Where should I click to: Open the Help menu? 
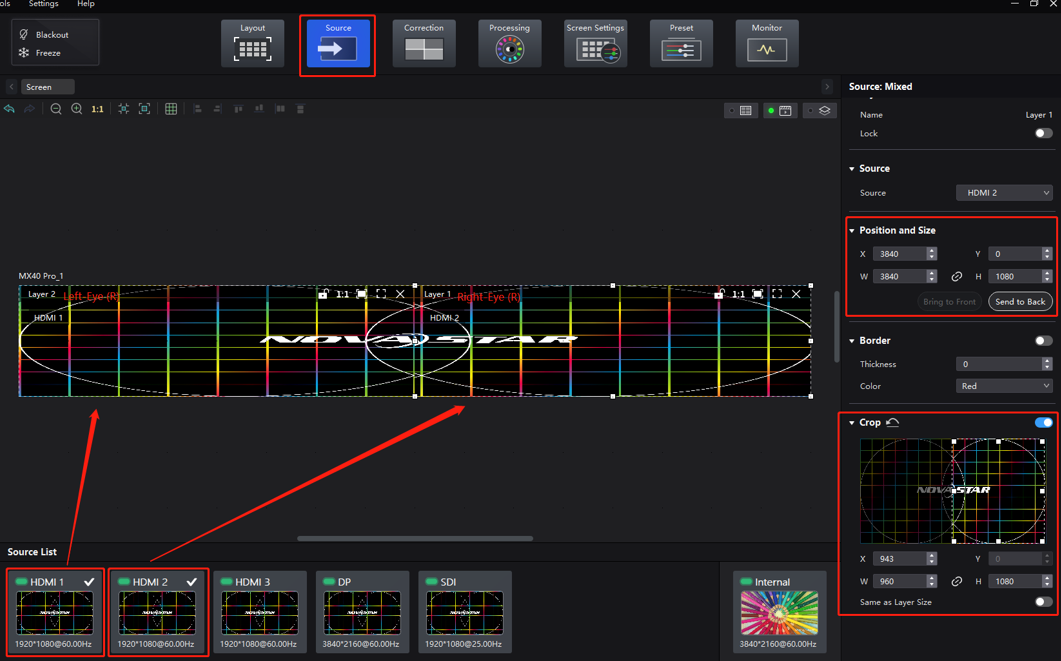coord(86,4)
